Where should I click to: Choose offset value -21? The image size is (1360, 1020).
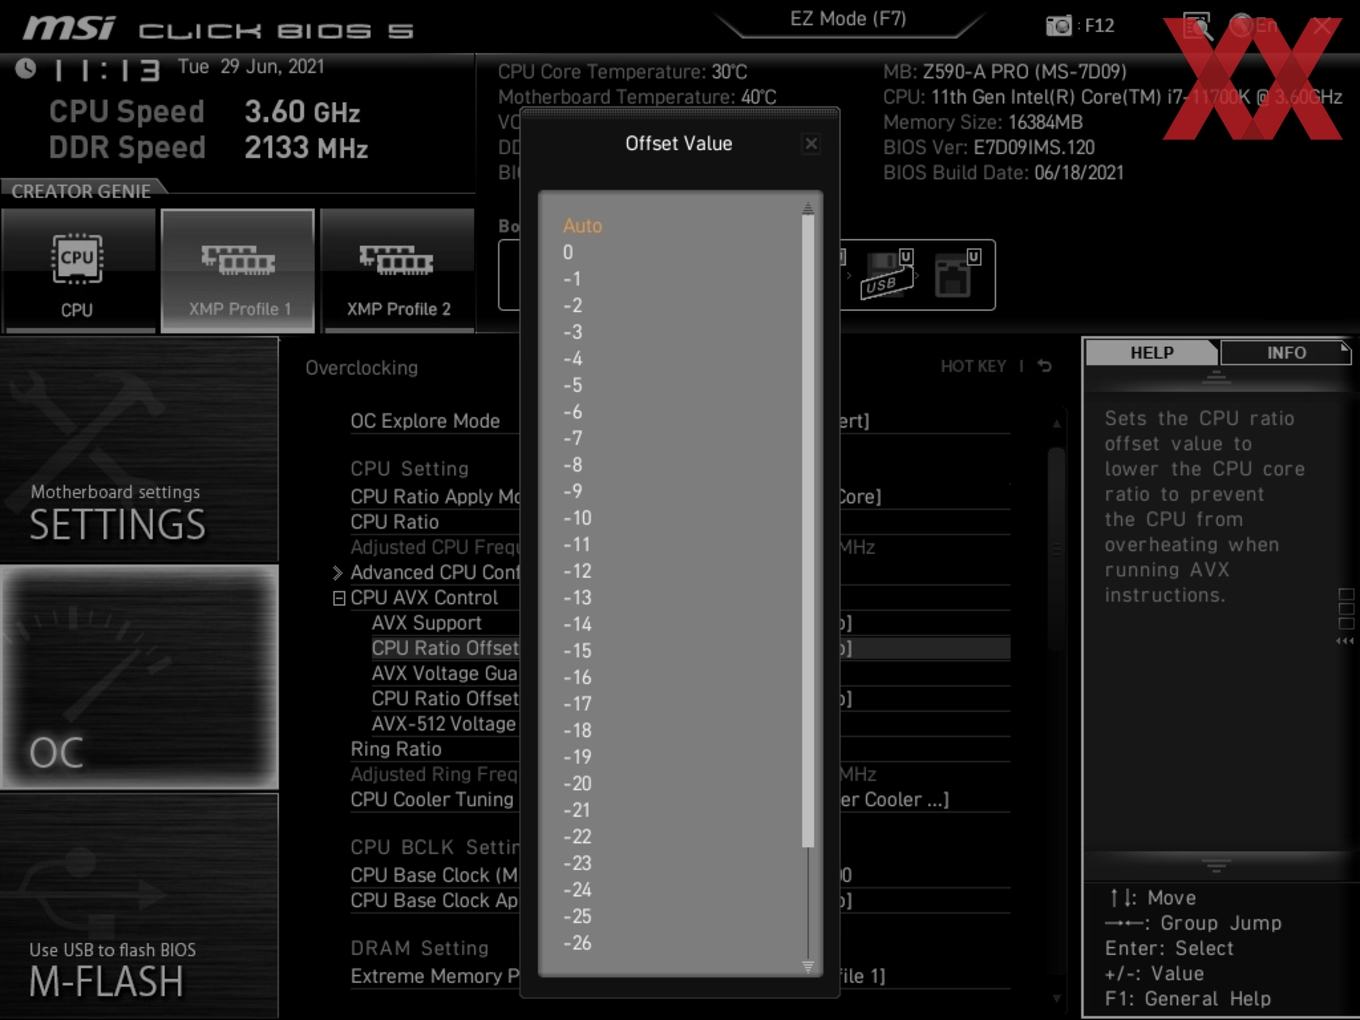(577, 810)
